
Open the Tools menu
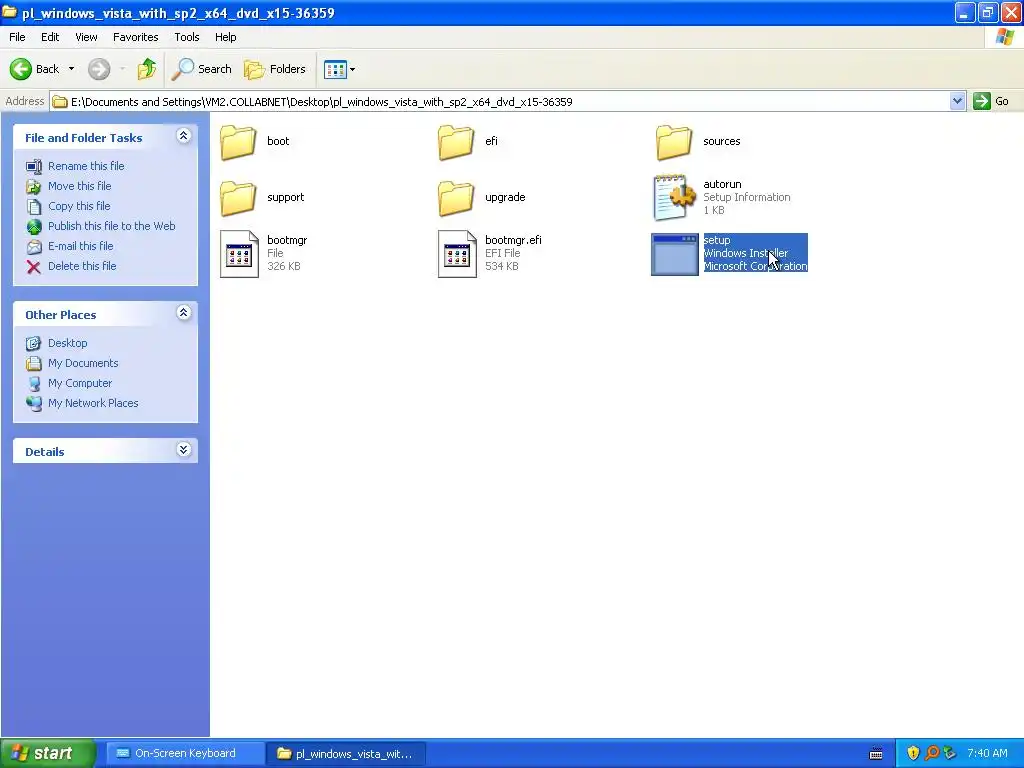tap(187, 37)
